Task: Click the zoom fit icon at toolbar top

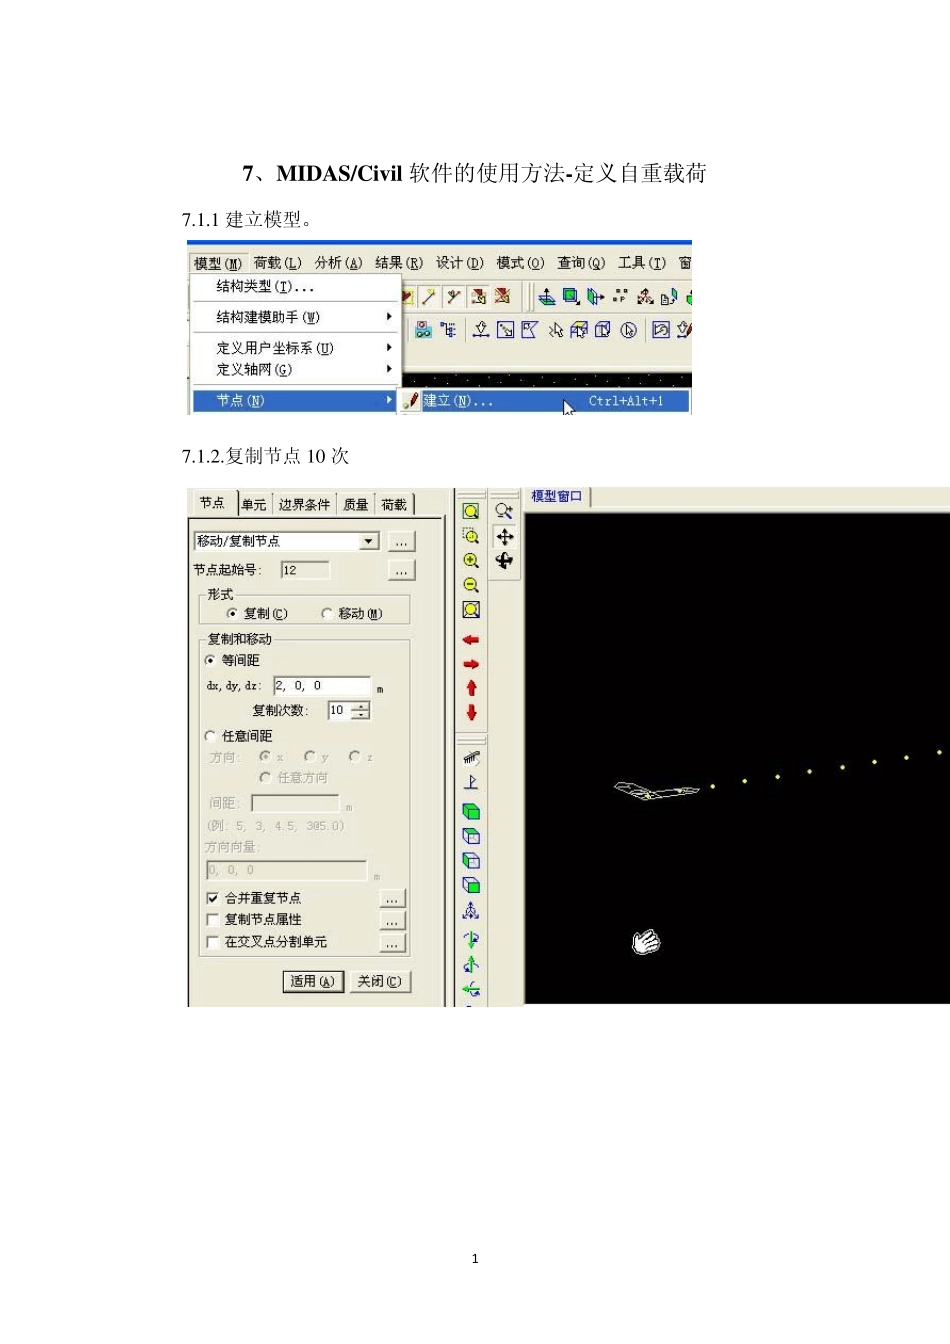Action: [x=471, y=512]
